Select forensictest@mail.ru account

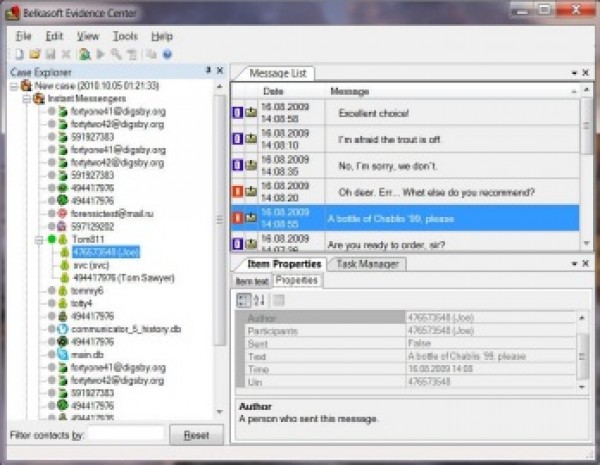112,214
